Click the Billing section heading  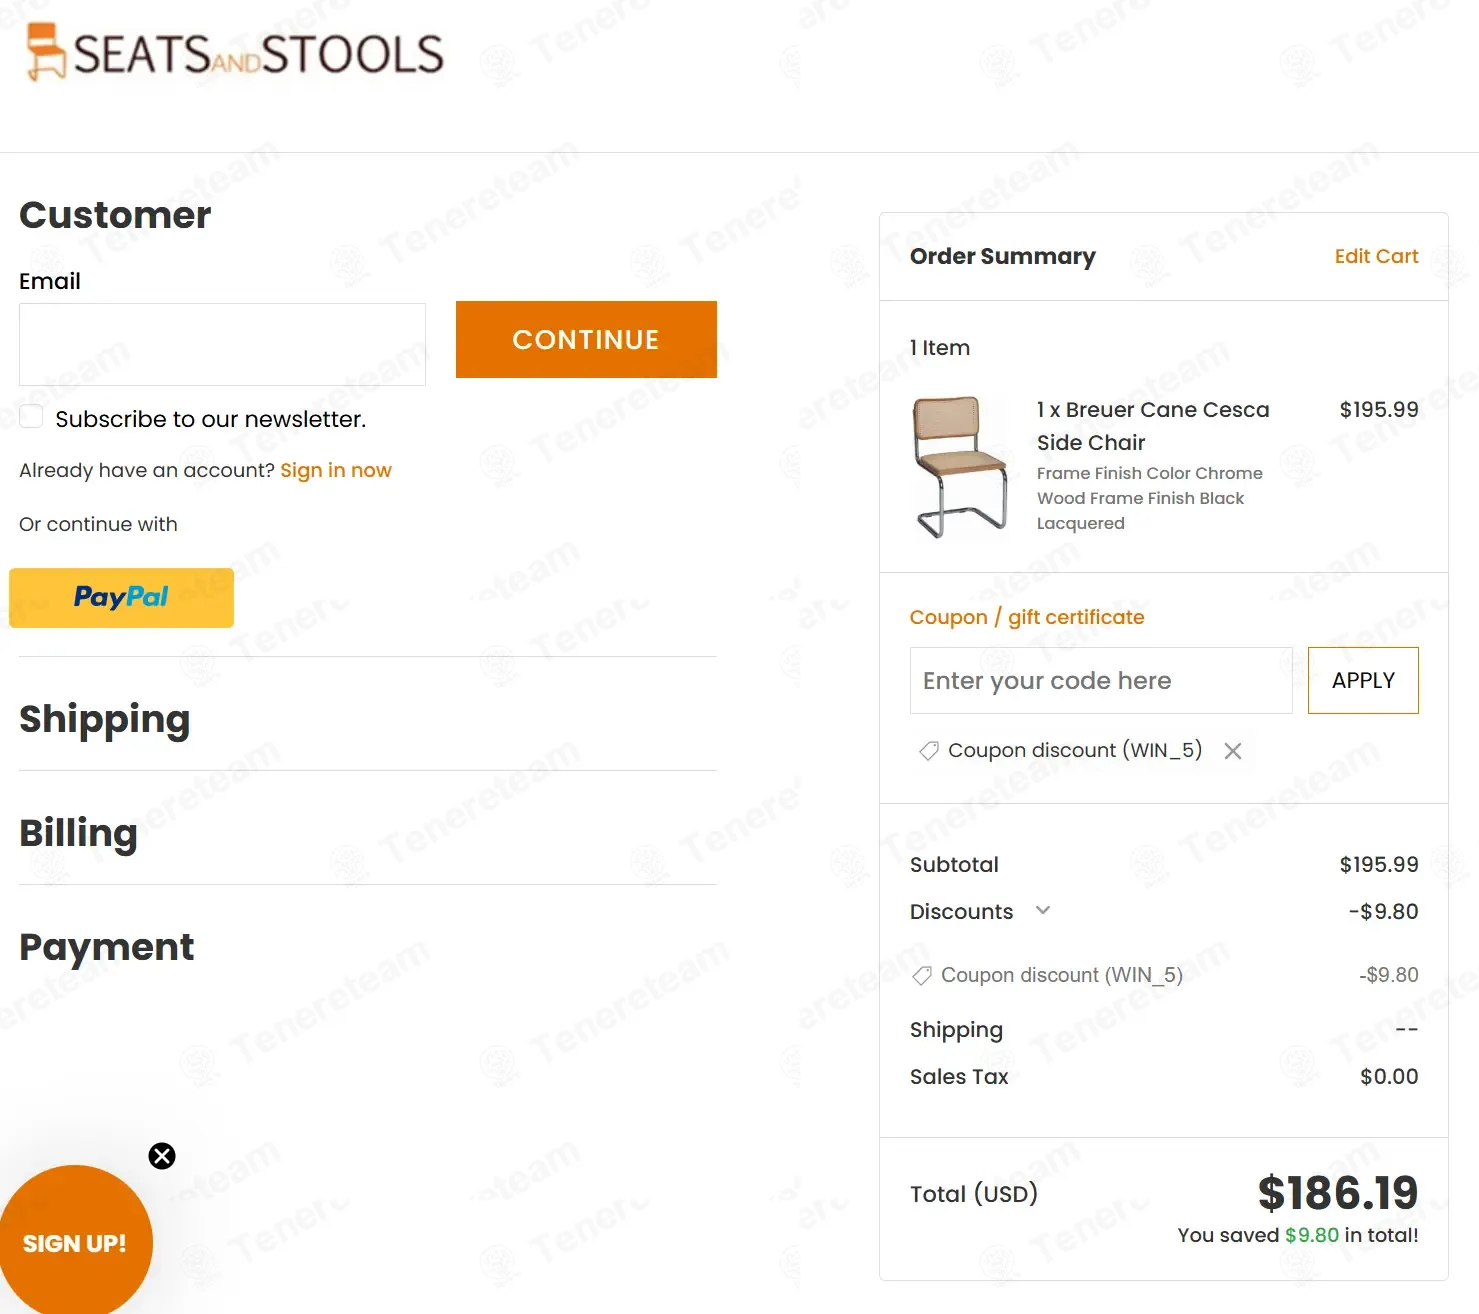[x=79, y=833]
